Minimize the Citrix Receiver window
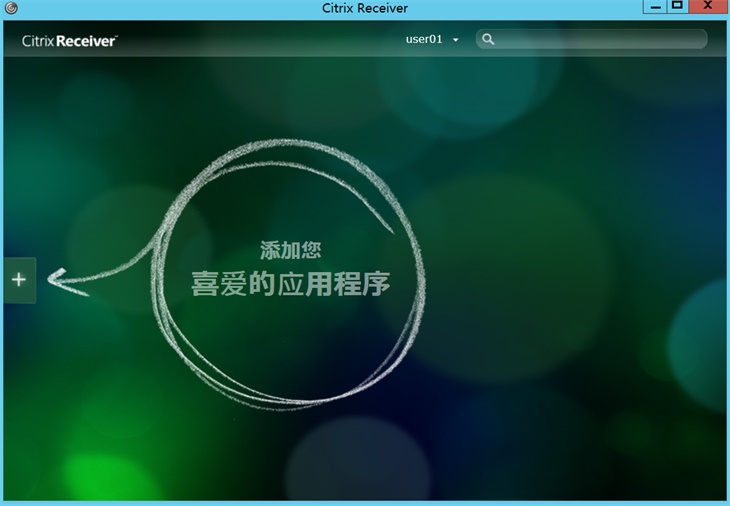 coord(655,7)
